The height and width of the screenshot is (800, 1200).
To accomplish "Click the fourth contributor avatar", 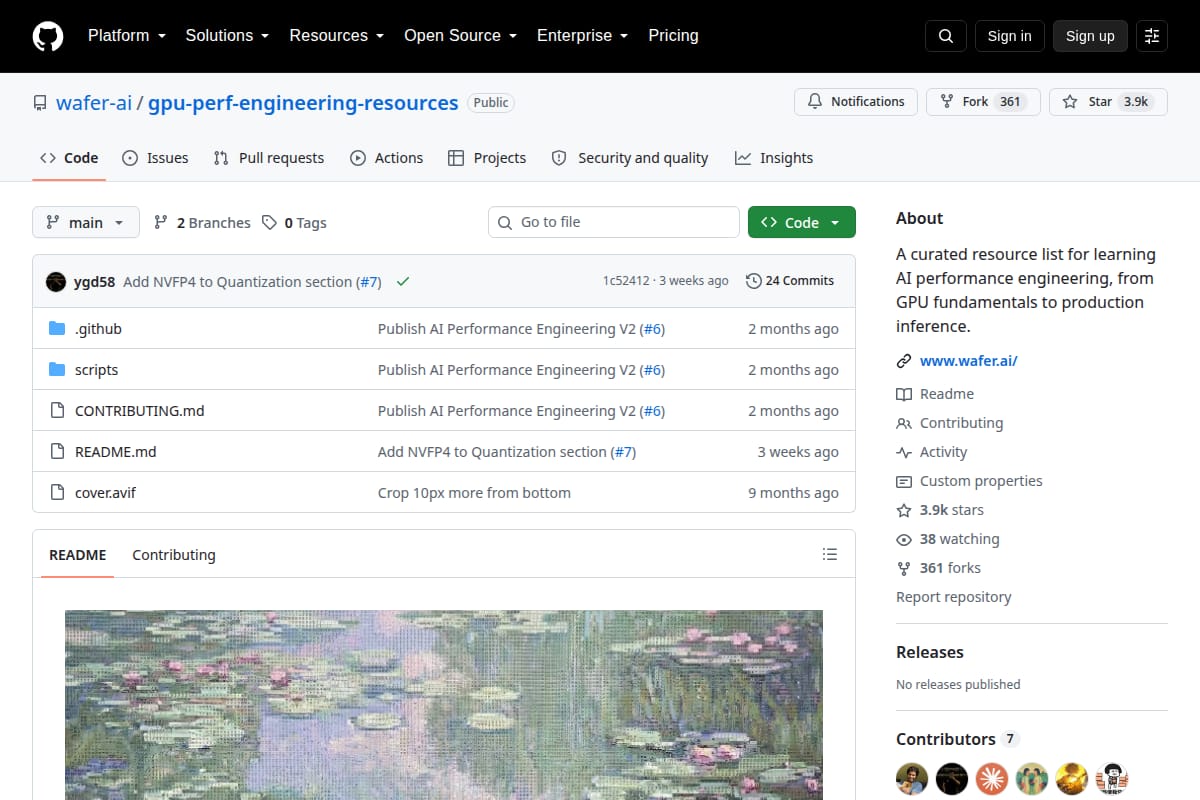I will 1032,778.
